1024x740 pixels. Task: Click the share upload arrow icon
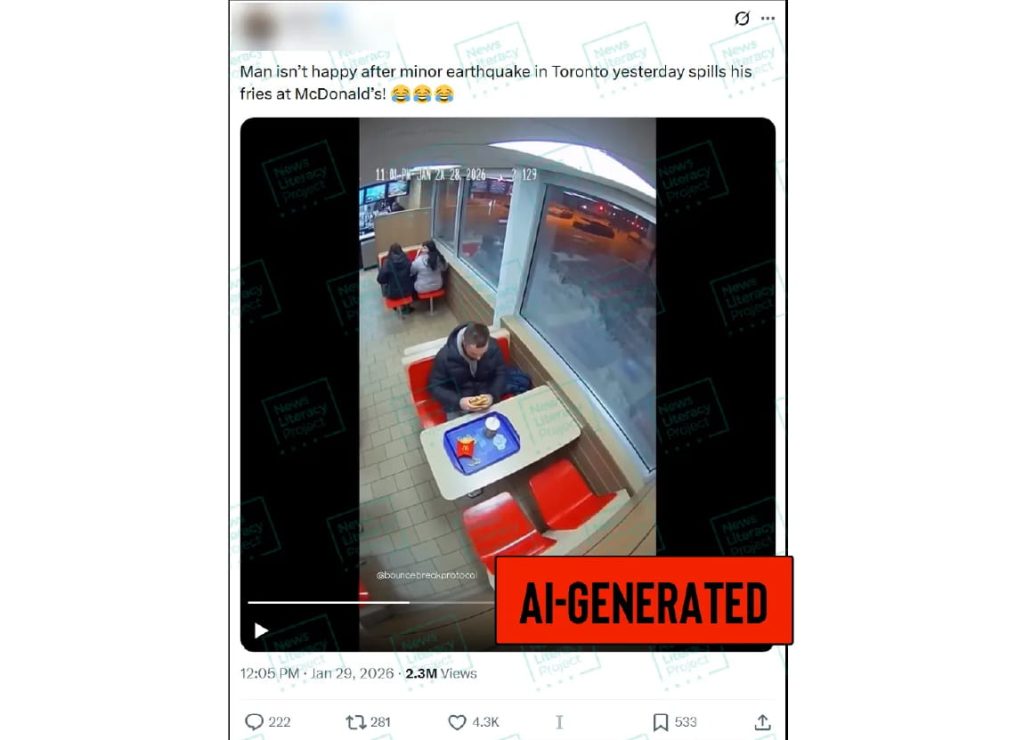(x=763, y=722)
